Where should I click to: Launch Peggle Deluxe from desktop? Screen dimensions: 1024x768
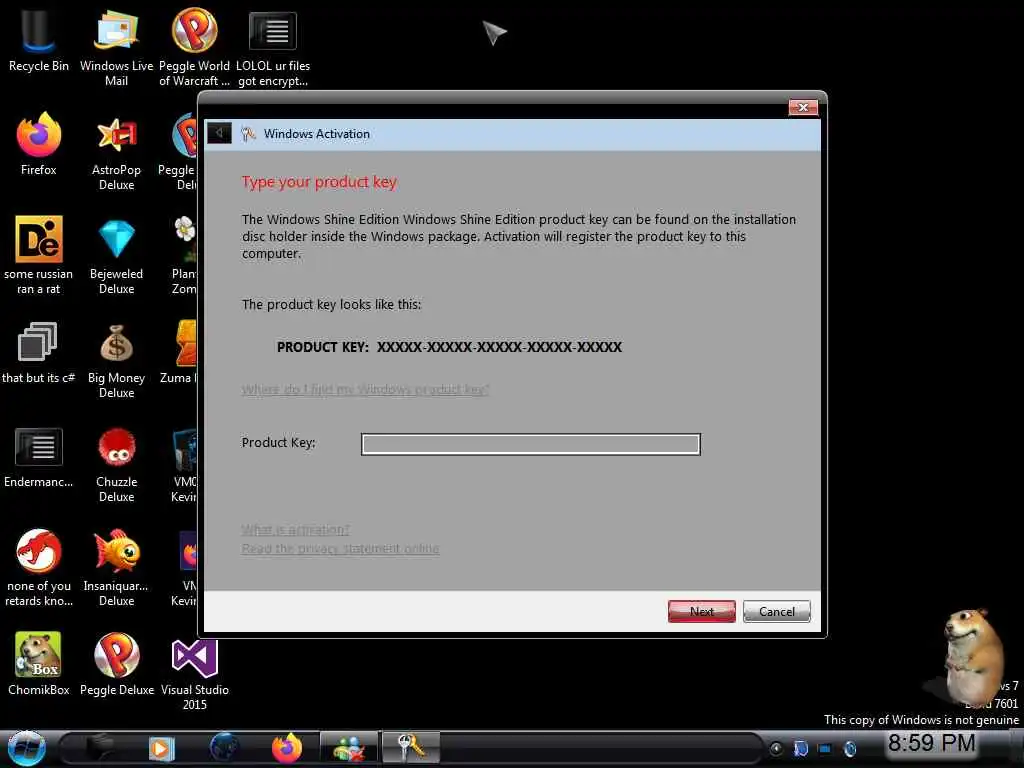coord(116,664)
